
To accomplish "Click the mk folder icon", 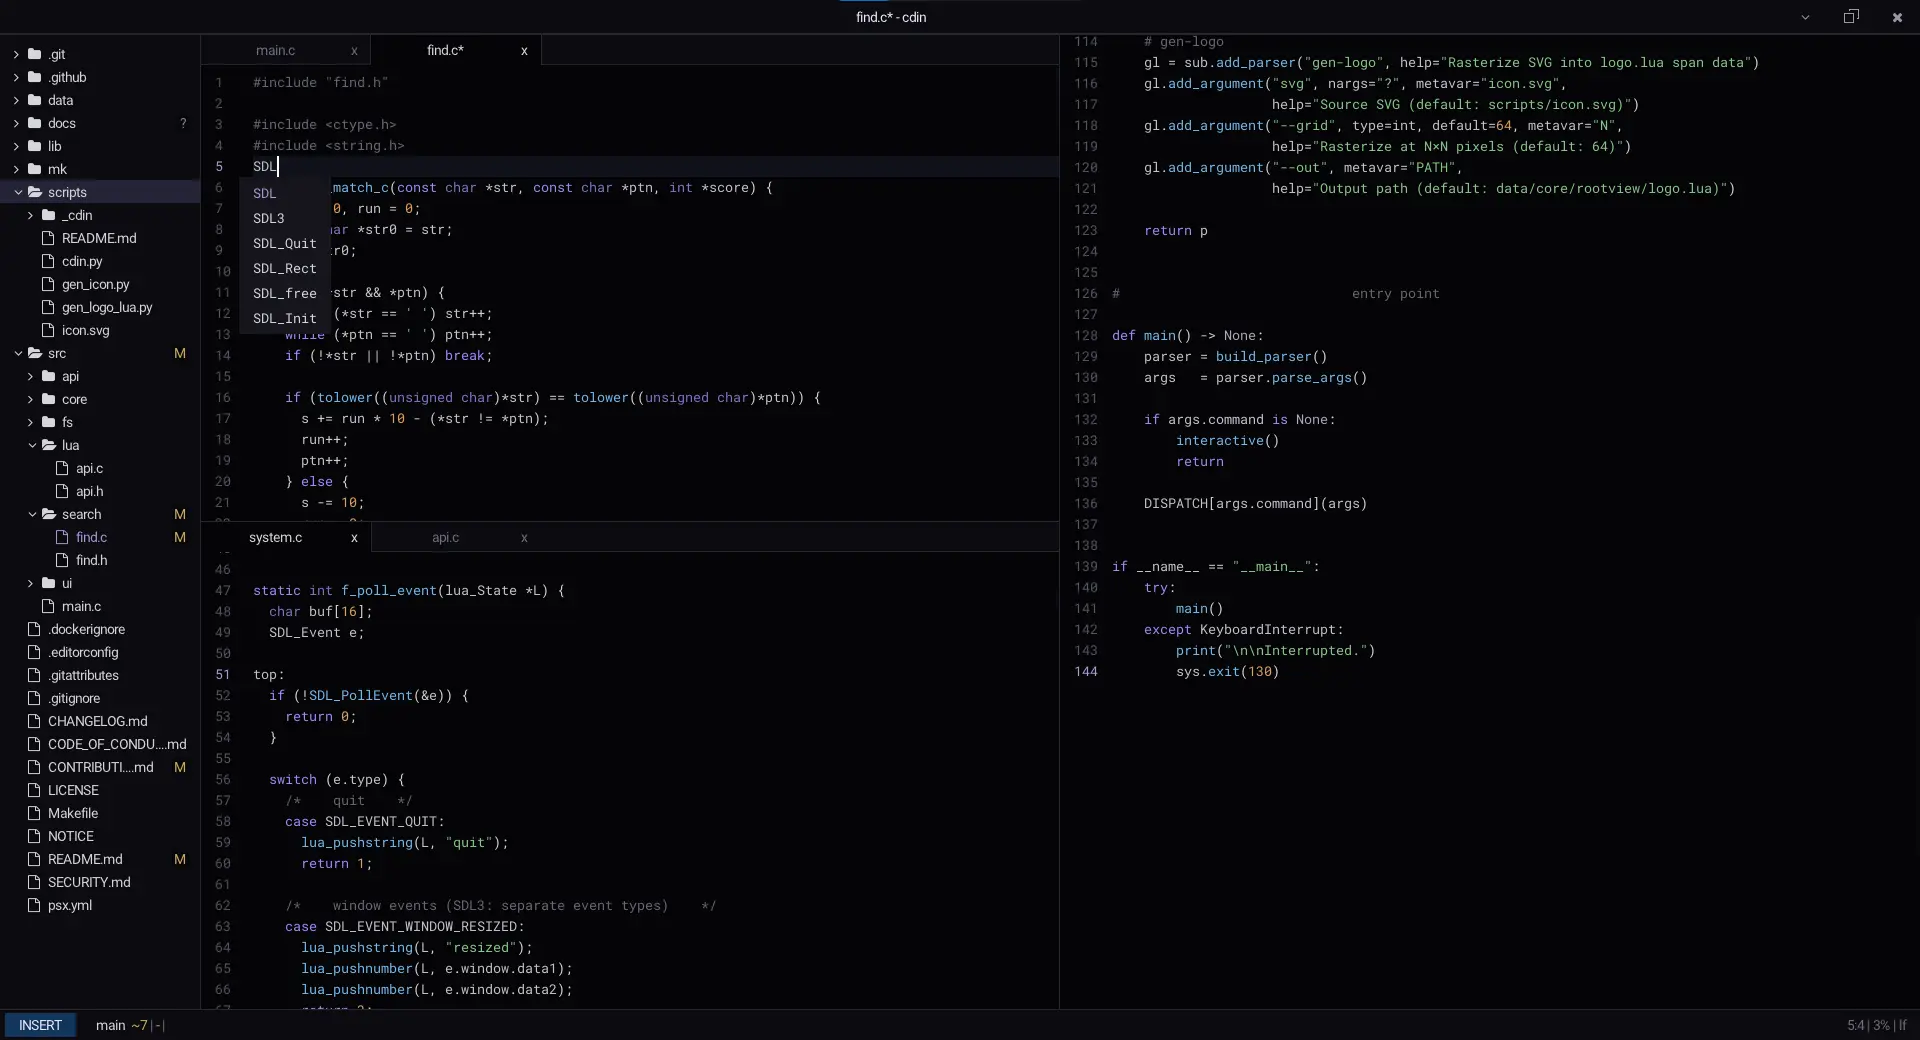I will [x=34, y=169].
